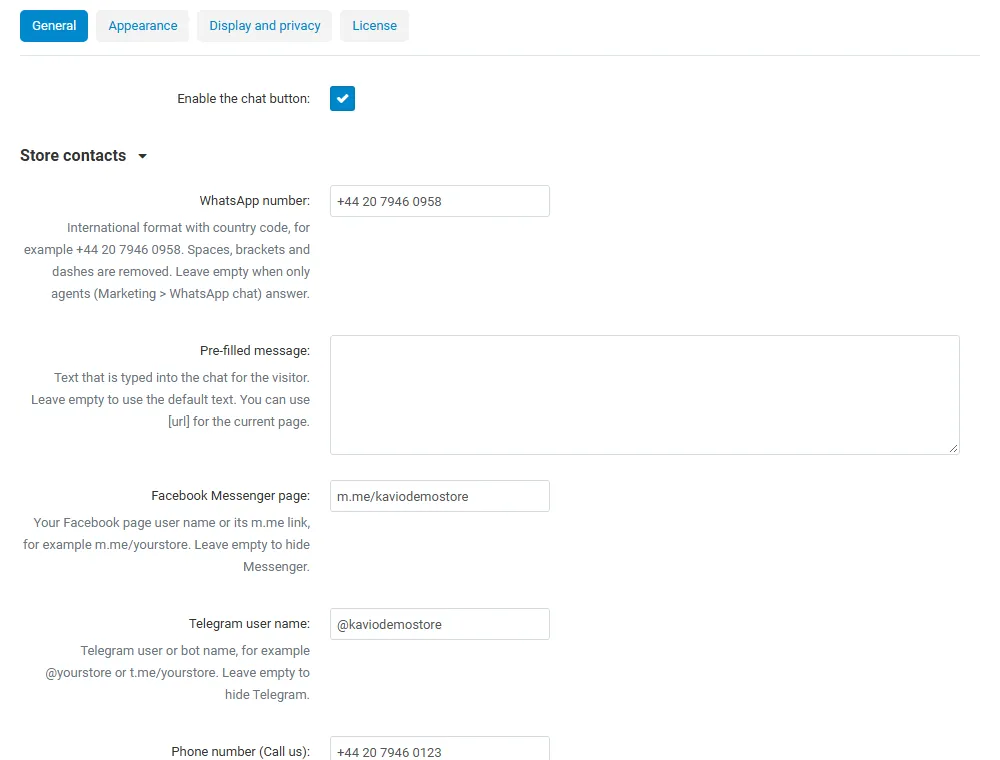Toggle the Enable the chat button checkbox
Screen dimensions: 1000x760
tap(342, 99)
